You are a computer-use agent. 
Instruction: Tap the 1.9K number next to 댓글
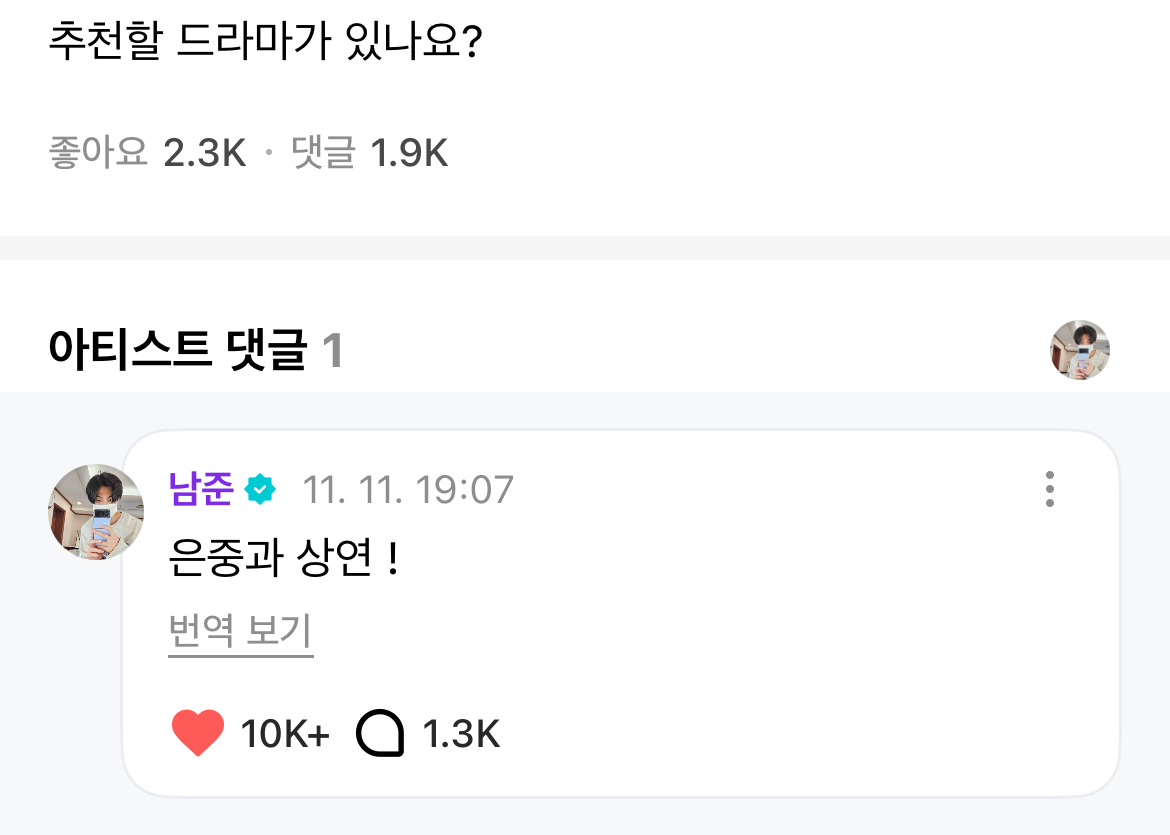(x=409, y=154)
